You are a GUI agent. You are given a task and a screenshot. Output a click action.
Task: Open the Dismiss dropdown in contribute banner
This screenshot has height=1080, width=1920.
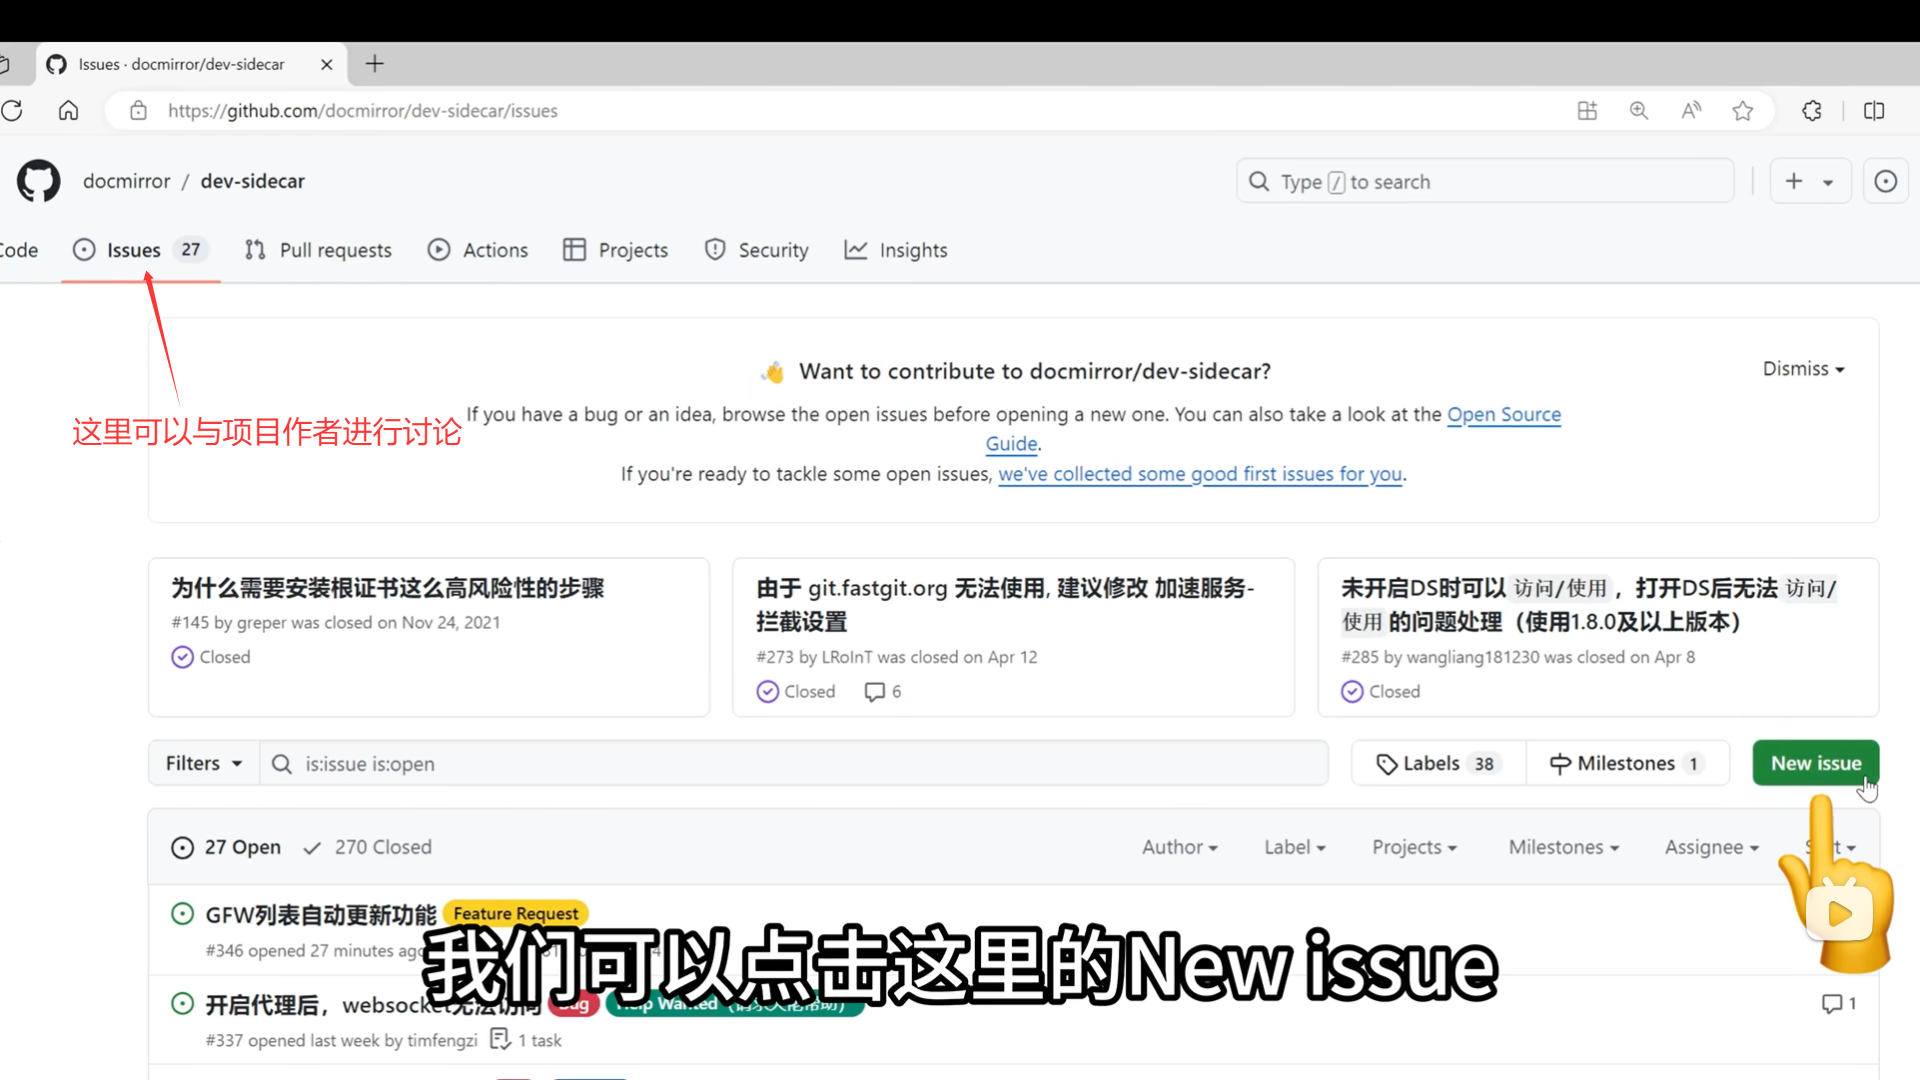[1803, 369]
